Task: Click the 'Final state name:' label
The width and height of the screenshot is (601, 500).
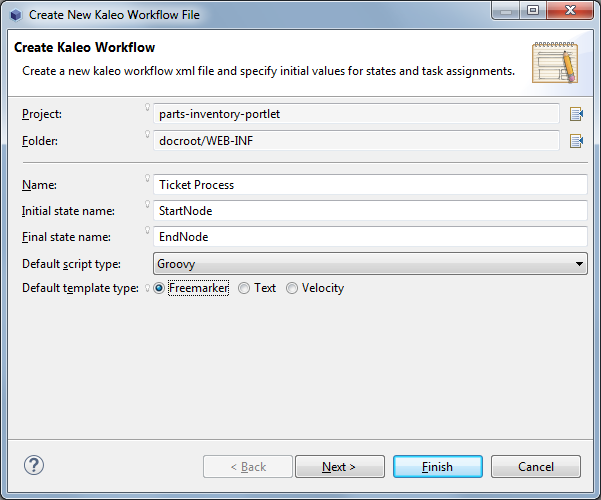Action: coord(66,237)
